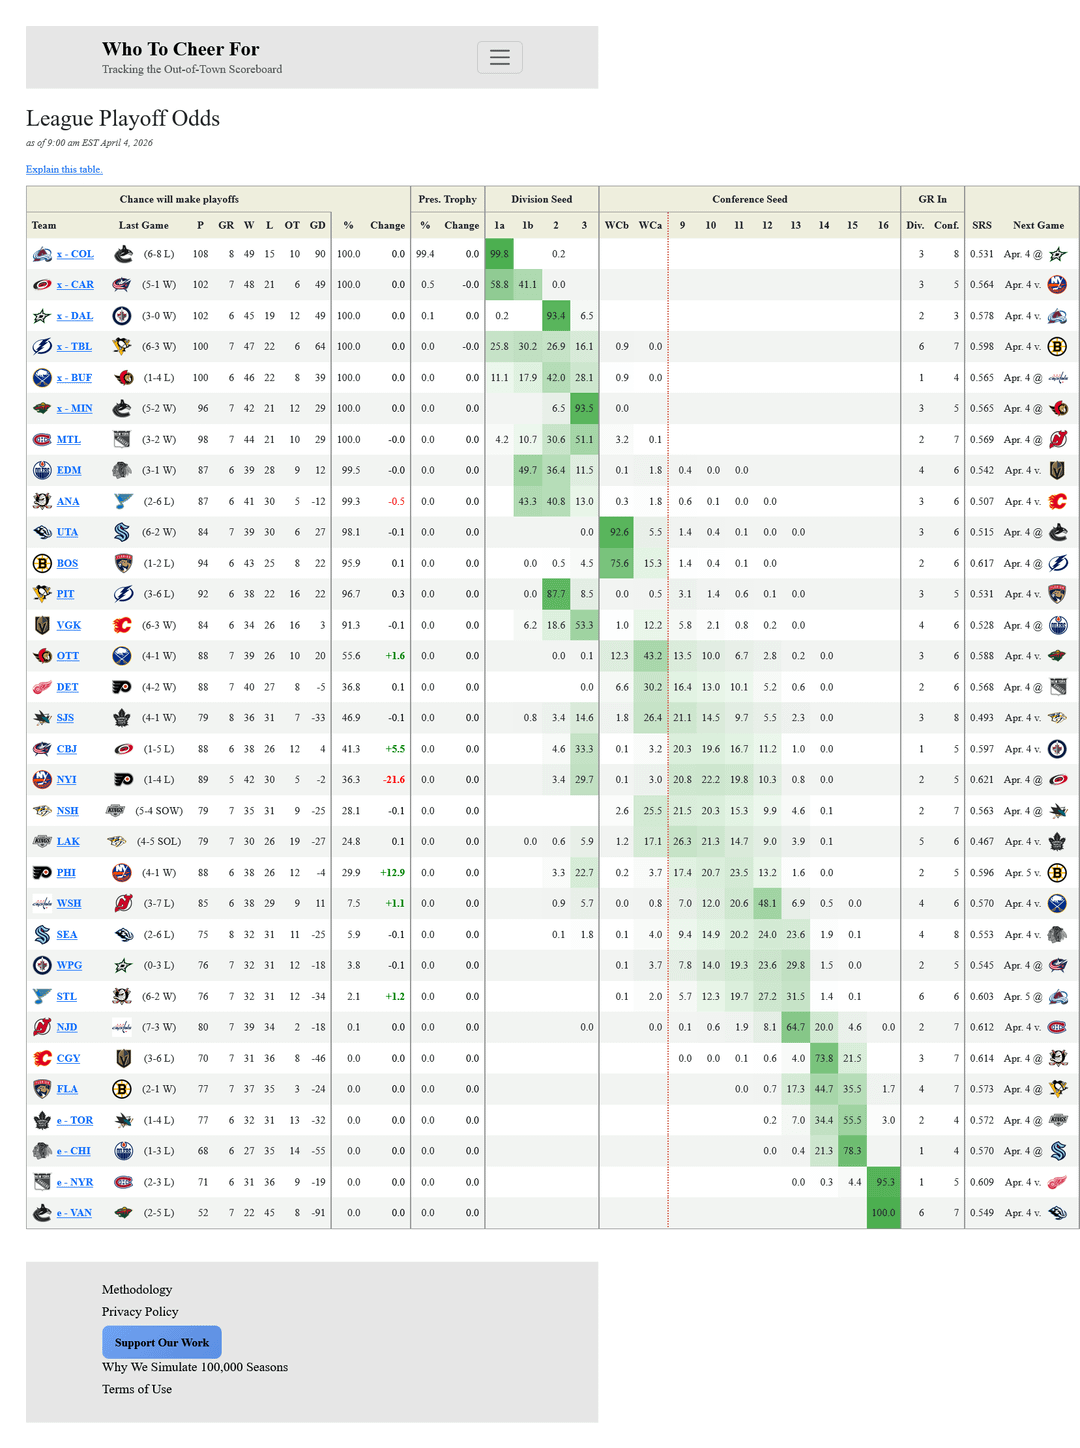Image resolution: width=1080 pixels, height=1448 pixels.
Task: Click the Montreal Canadiens logo beside MTL link
Action: pyautogui.click(x=42, y=440)
